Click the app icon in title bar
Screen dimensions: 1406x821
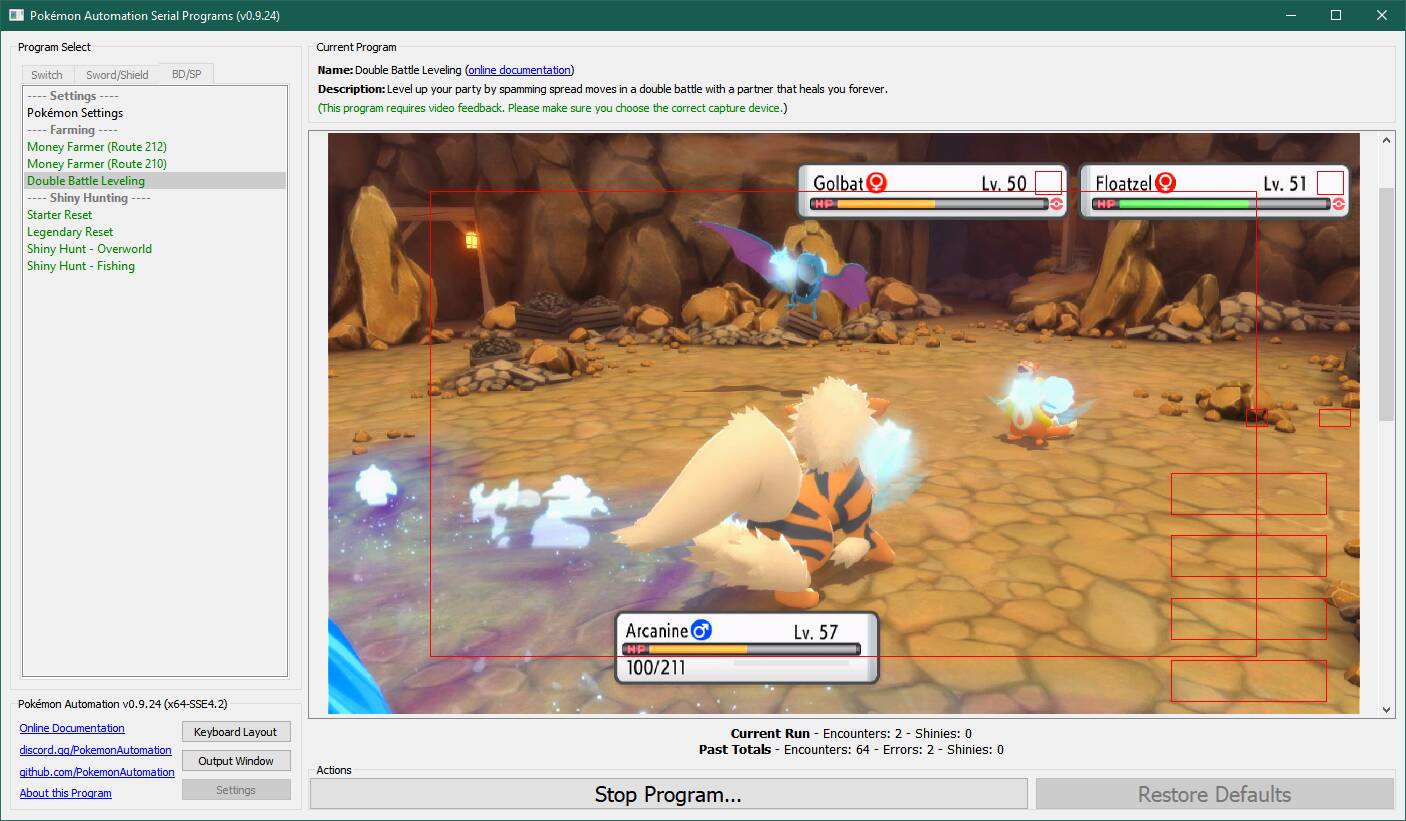[x=16, y=15]
